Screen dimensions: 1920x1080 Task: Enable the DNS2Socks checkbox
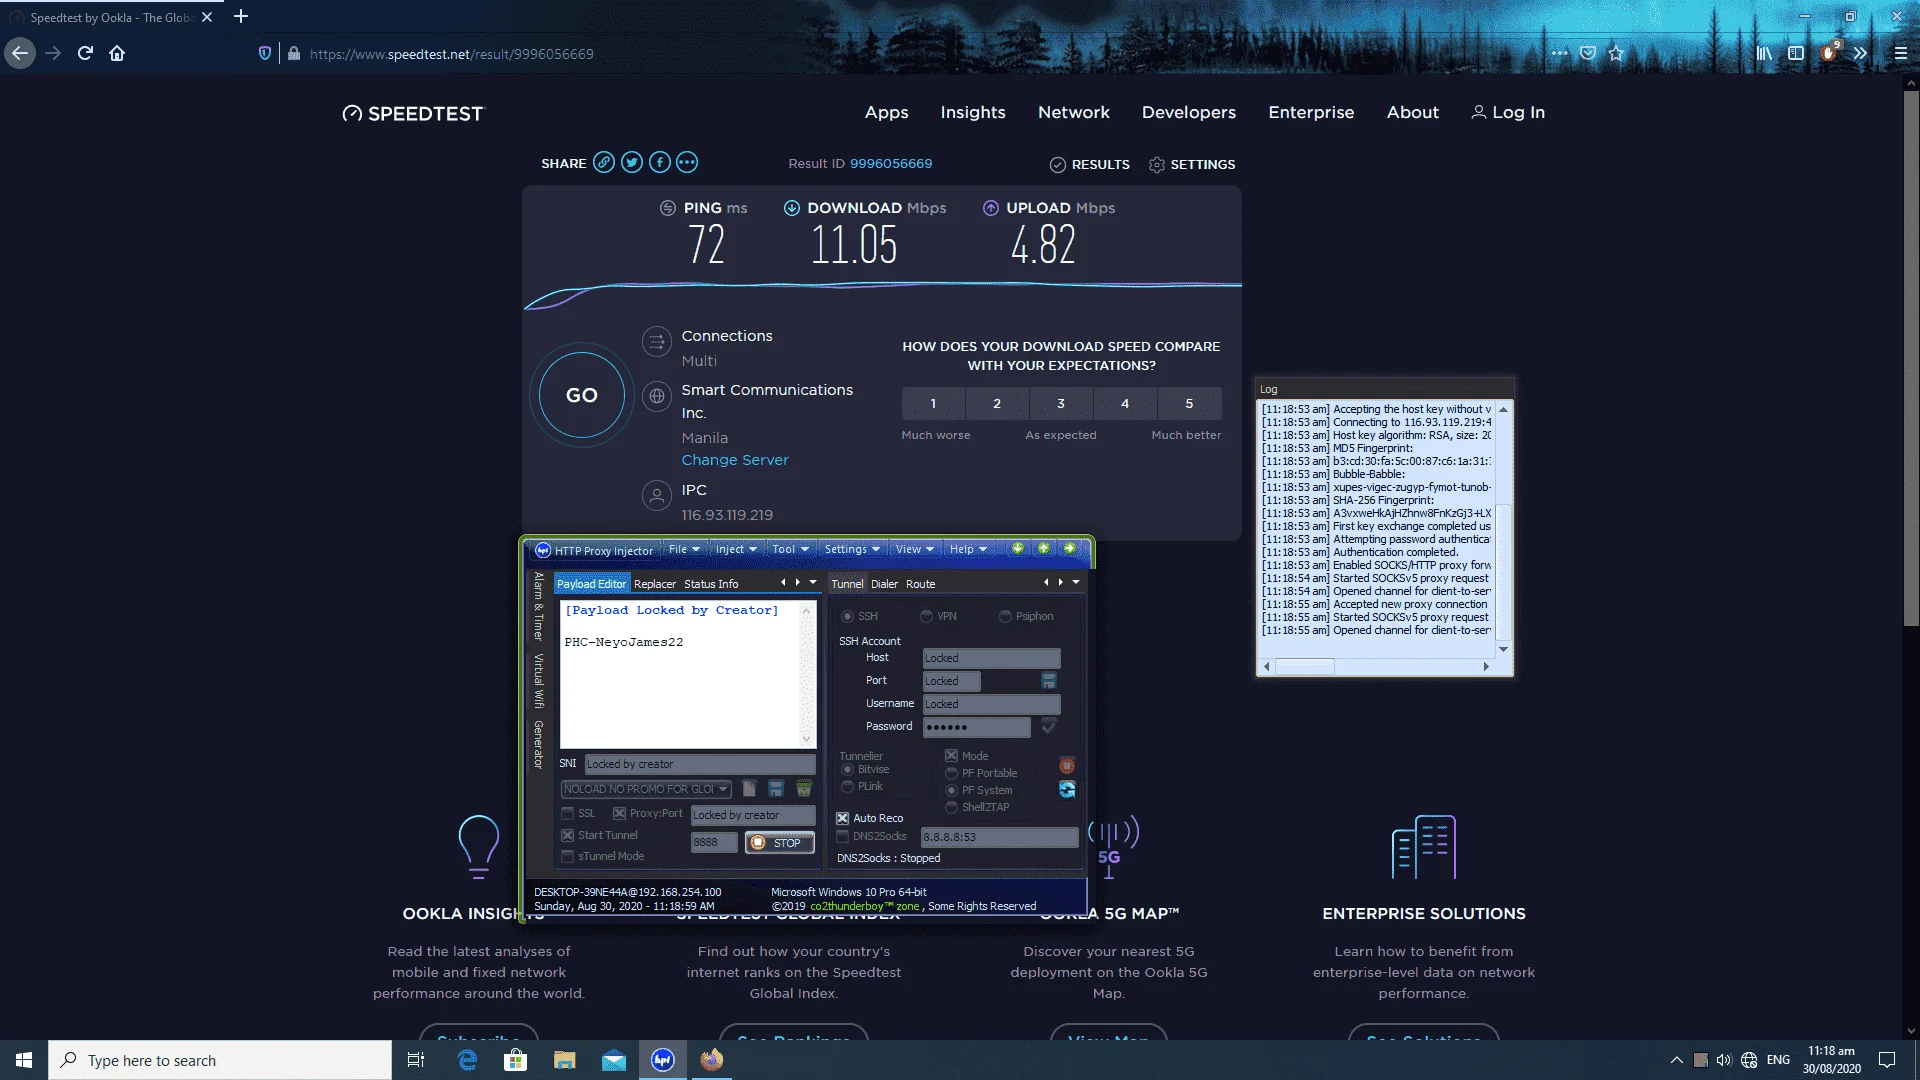coord(843,837)
